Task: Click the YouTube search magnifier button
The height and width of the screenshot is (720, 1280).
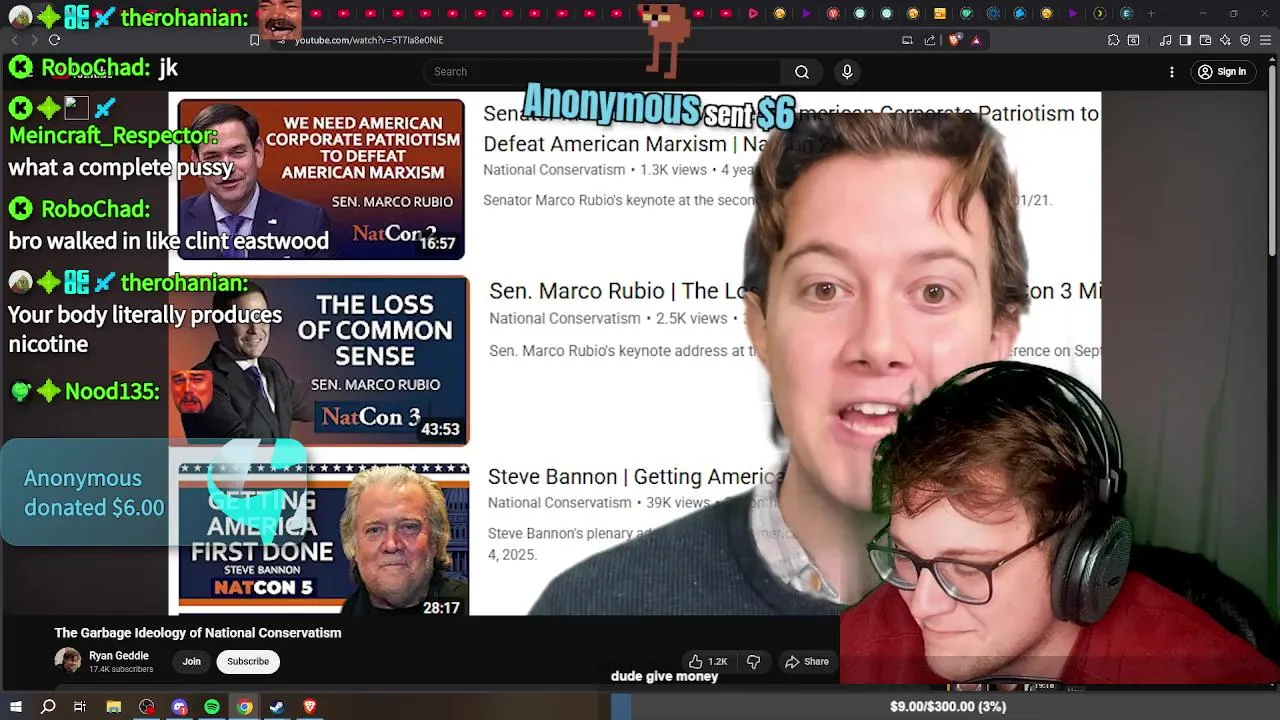Action: point(802,72)
